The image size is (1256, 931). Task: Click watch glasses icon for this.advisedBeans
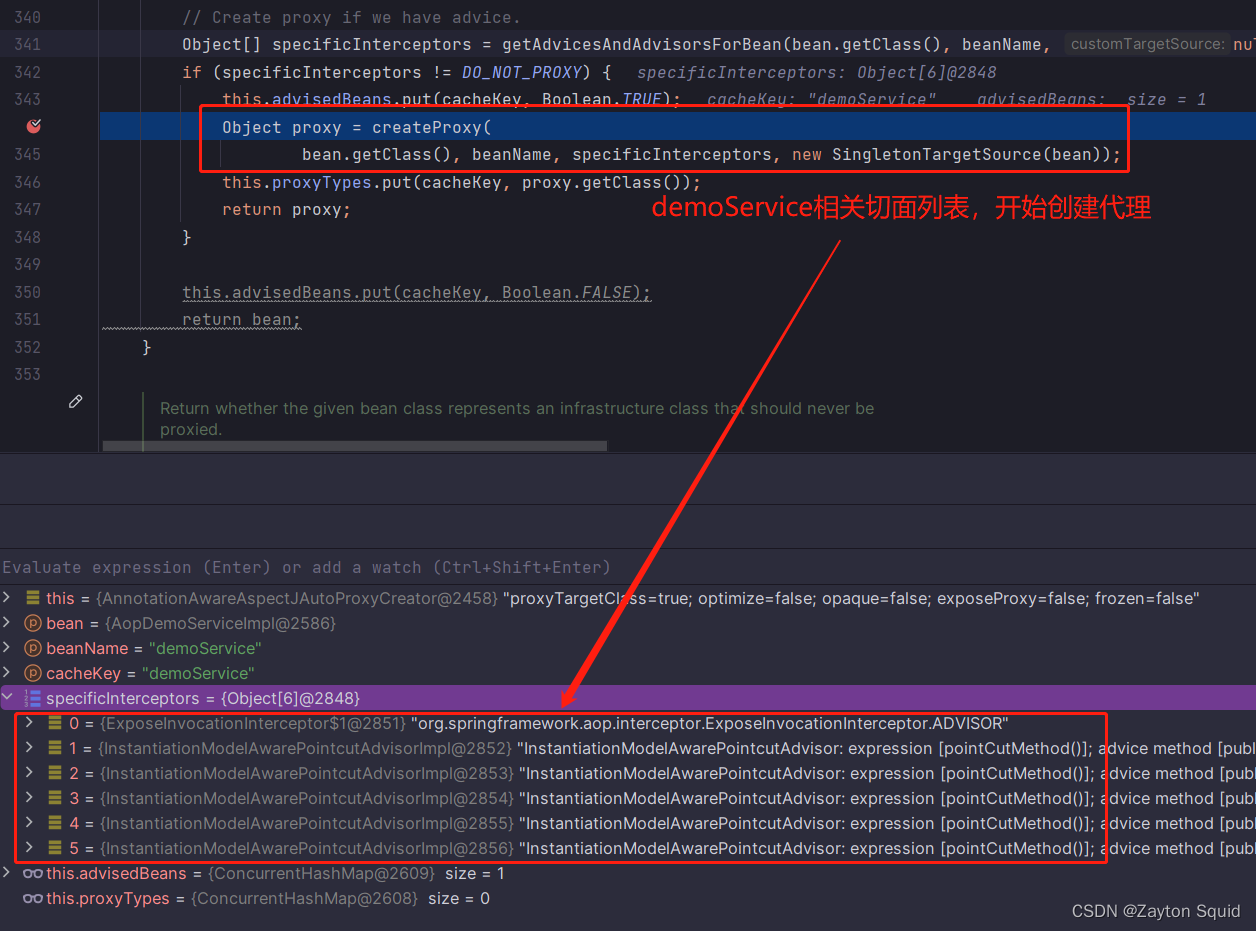pyautogui.click(x=33, y=873)
